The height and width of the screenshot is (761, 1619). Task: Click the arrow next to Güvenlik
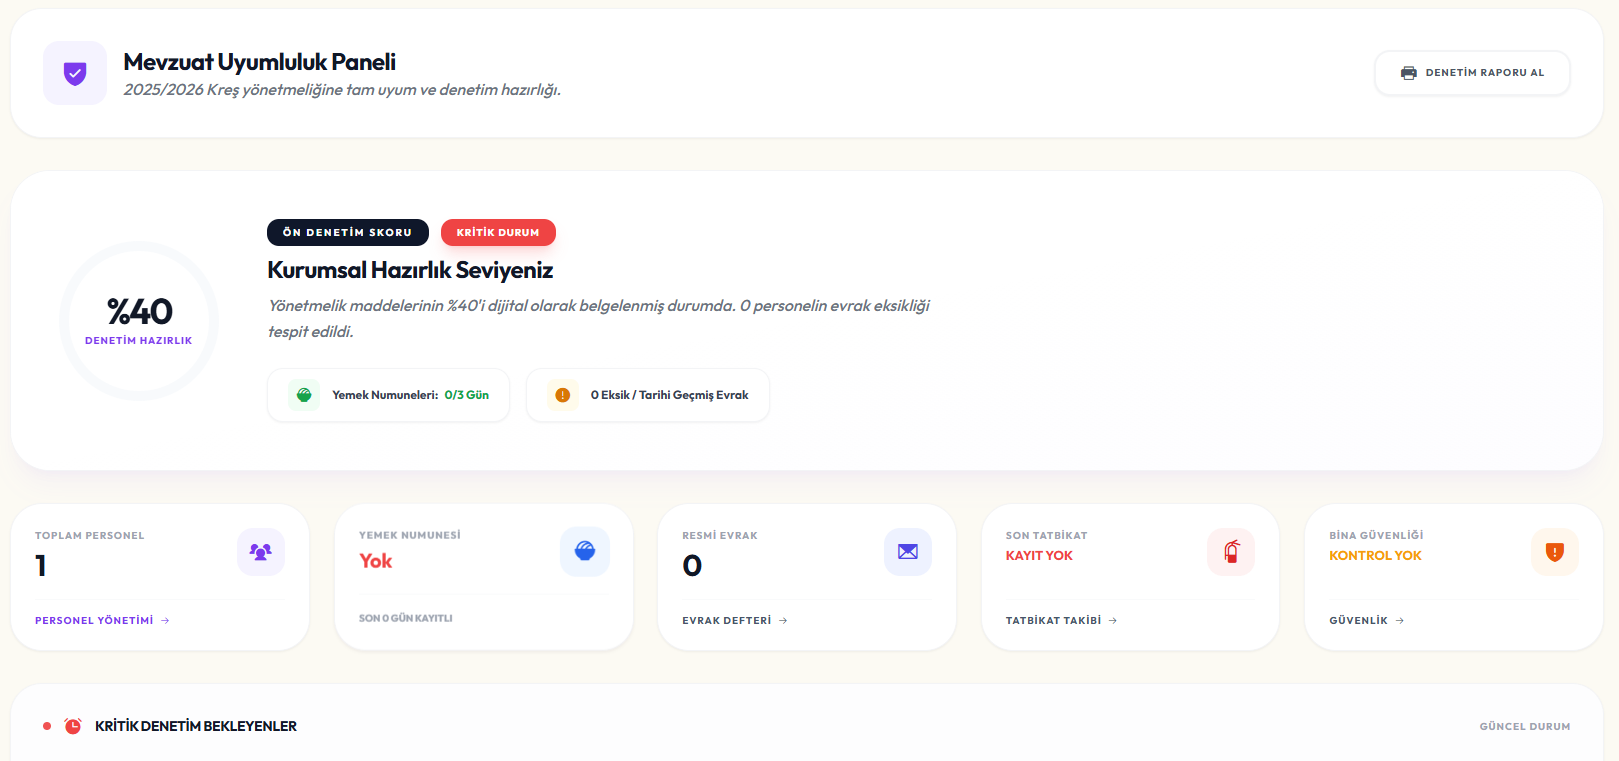pos(1400,621)
